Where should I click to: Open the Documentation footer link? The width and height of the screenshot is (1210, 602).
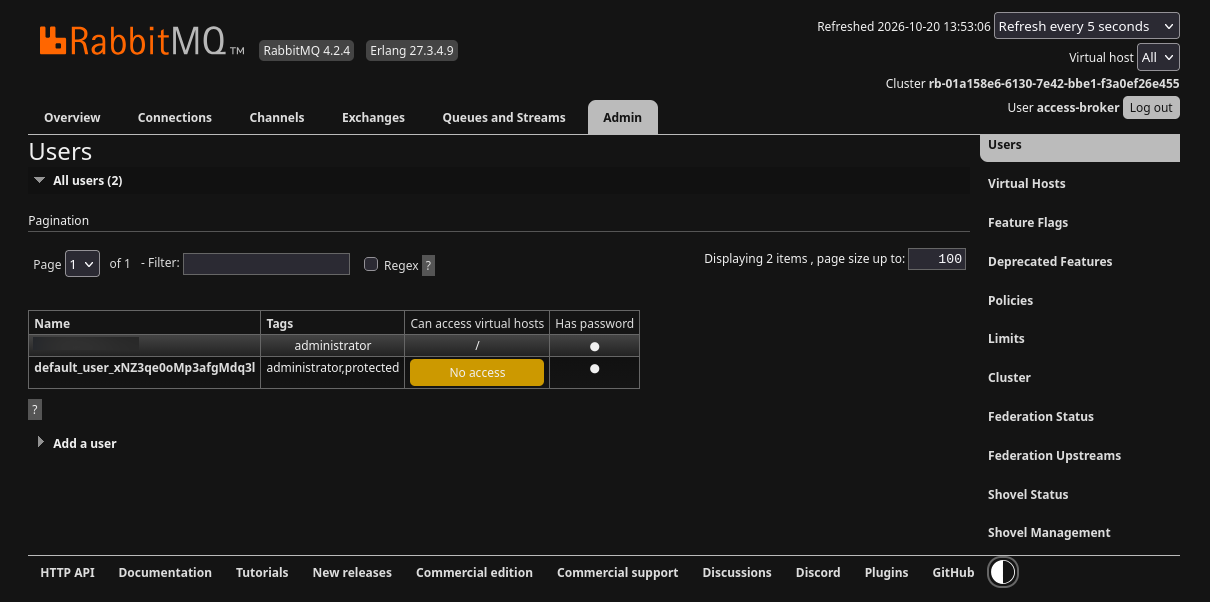tap(165, 572)
